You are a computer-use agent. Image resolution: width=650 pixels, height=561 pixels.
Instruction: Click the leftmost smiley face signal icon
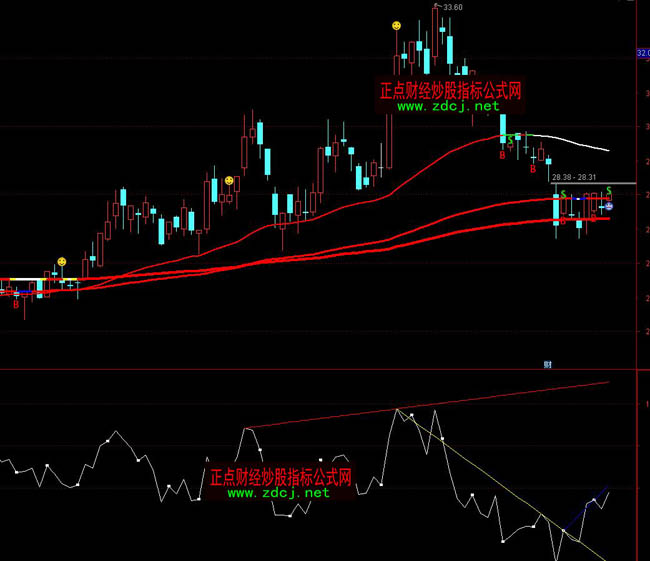[x=61, y=261]
